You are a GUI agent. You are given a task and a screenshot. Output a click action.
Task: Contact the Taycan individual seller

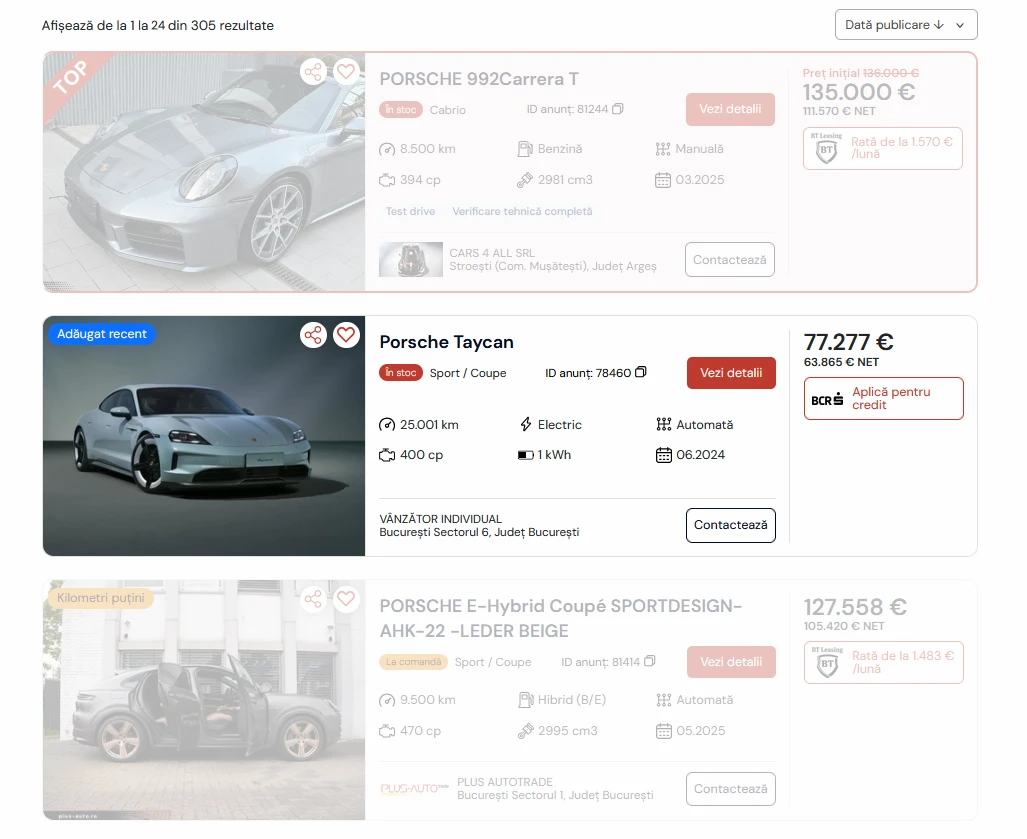pos(730,525)
